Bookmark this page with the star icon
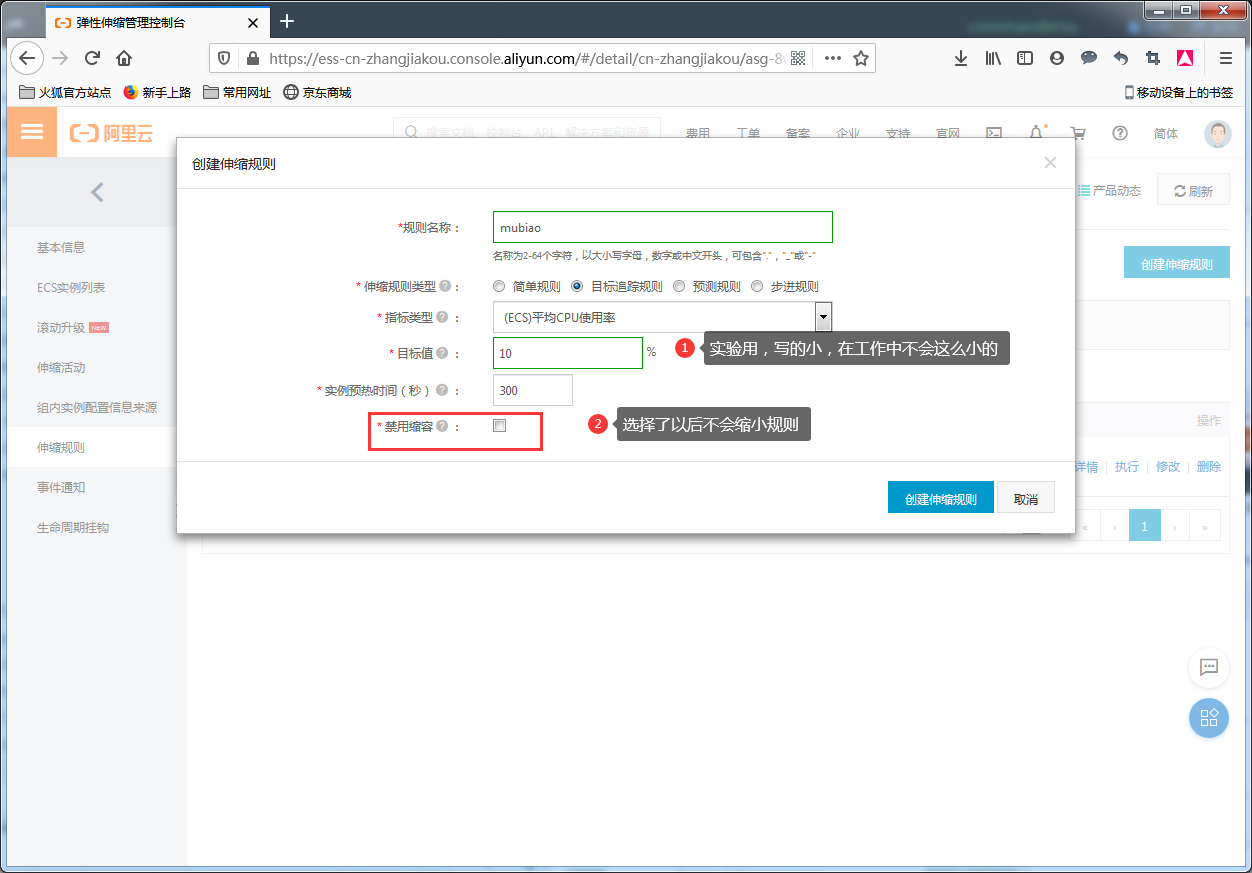This screenshot has height=873, width=1252. 860,58
